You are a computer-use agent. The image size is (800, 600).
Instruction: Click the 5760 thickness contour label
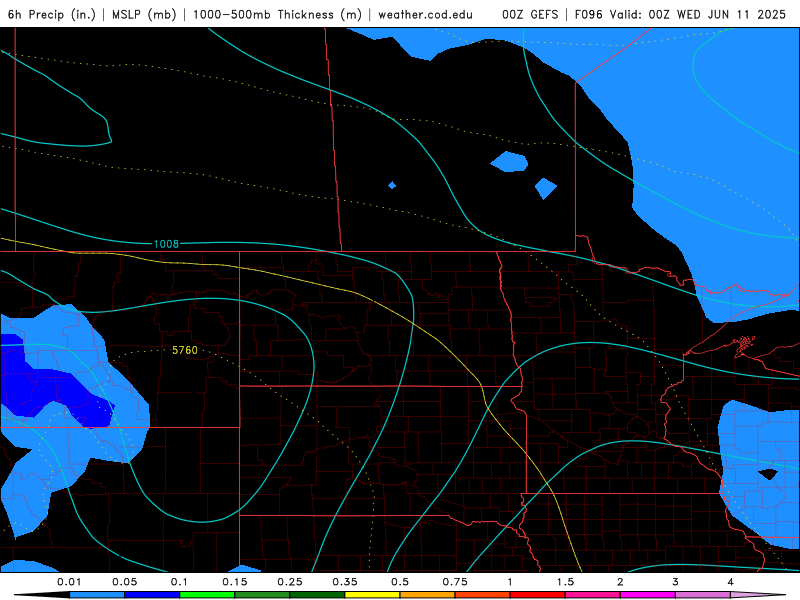click(x=185, y=350)
